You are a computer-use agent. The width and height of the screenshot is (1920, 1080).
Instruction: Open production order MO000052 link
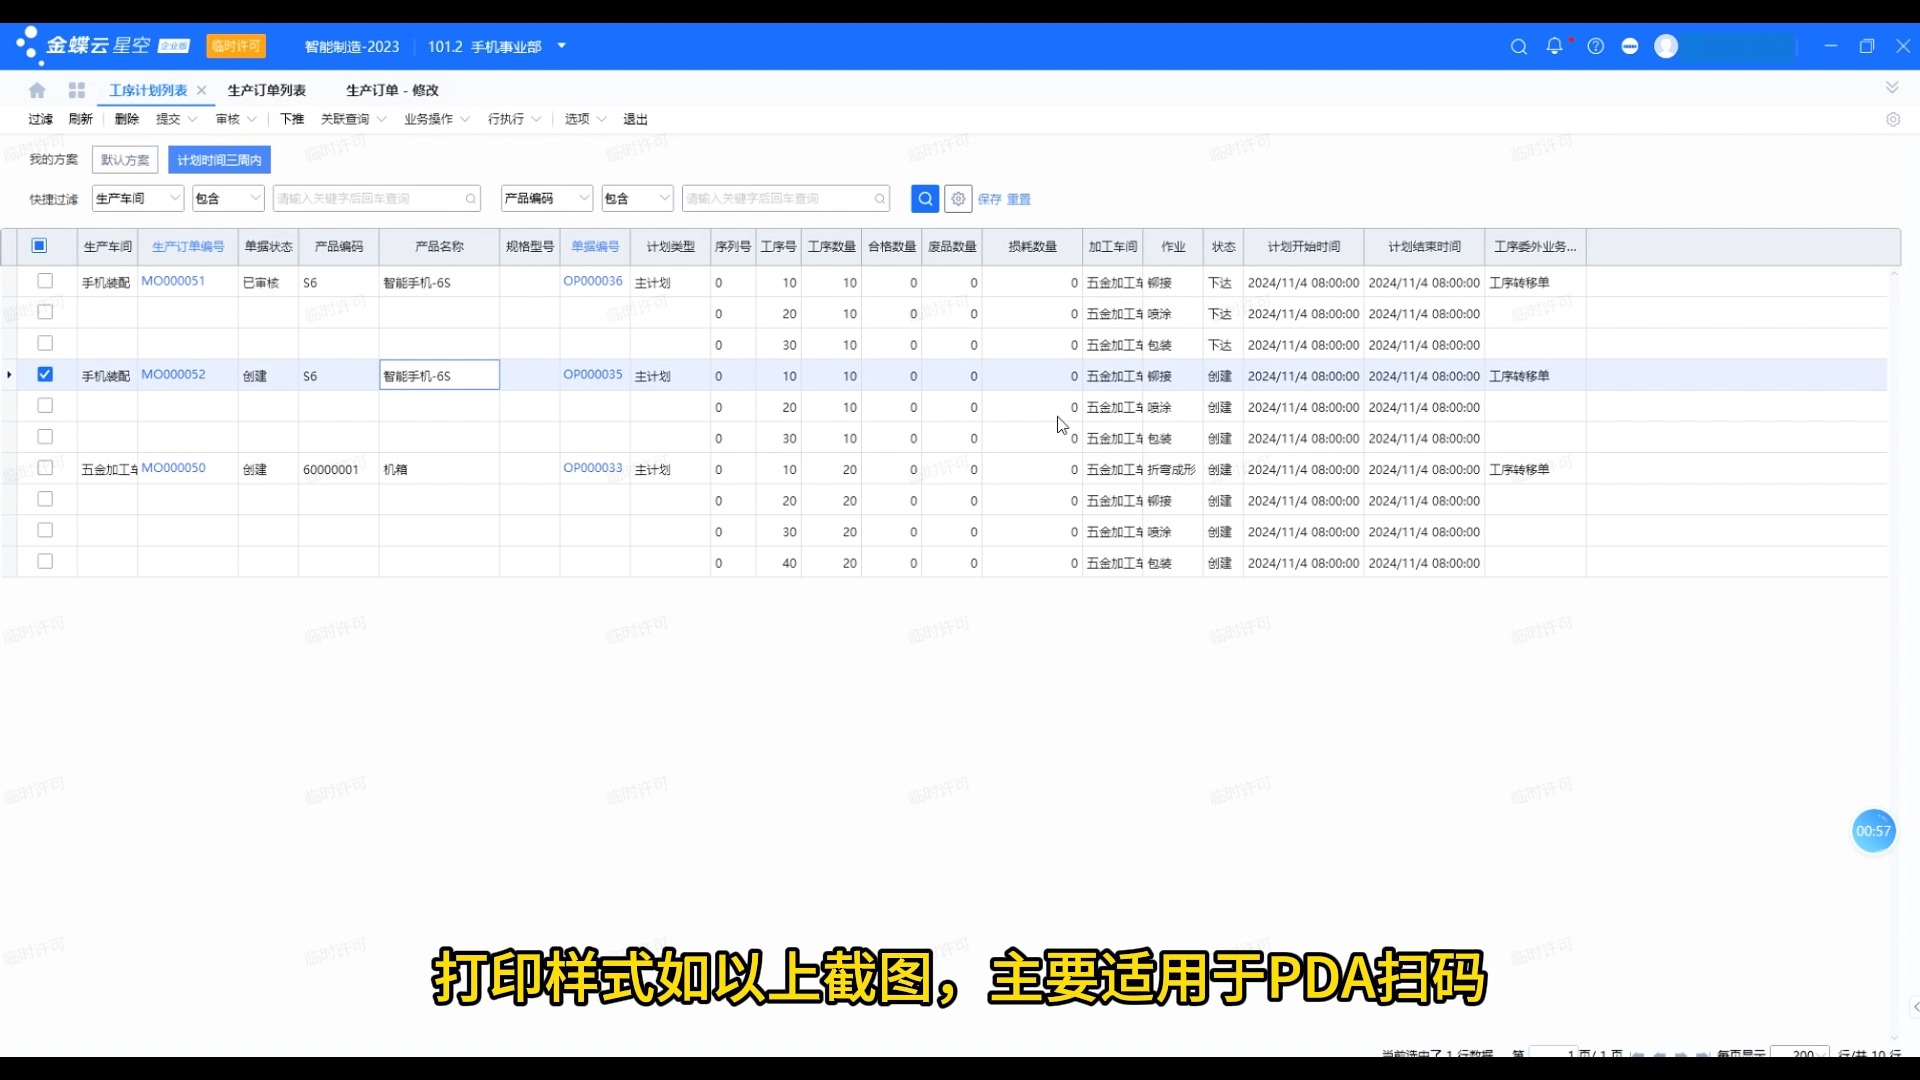173,374
